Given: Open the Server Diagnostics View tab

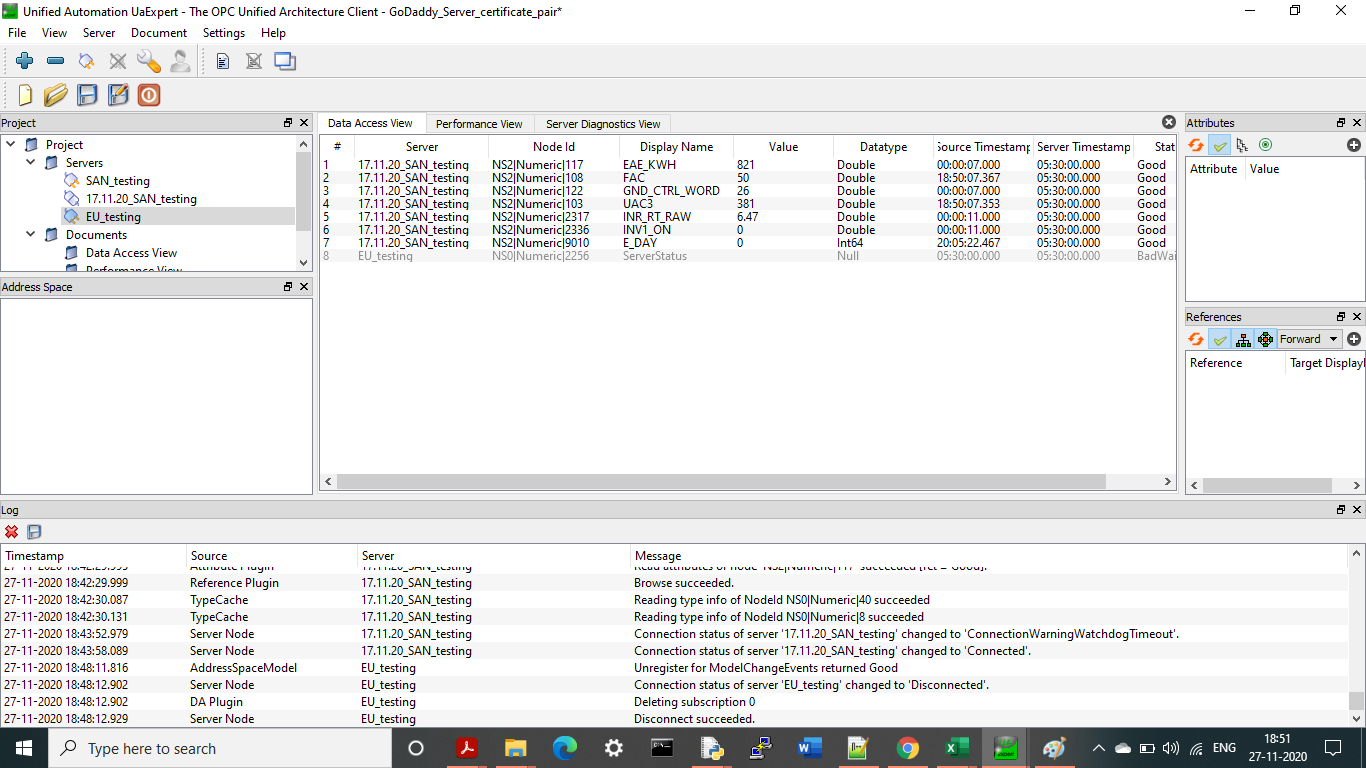Looking at the screenshot, I should 602,124.
